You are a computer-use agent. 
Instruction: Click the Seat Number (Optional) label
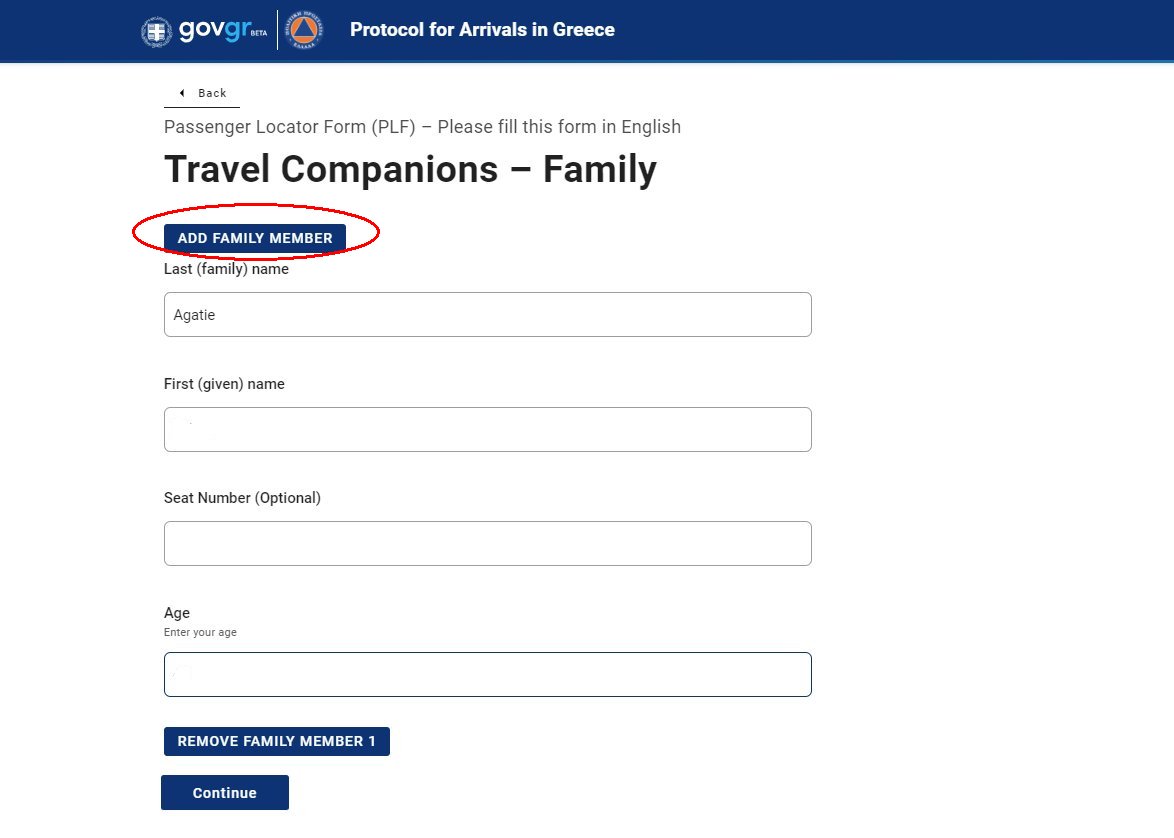click(242, 498)
